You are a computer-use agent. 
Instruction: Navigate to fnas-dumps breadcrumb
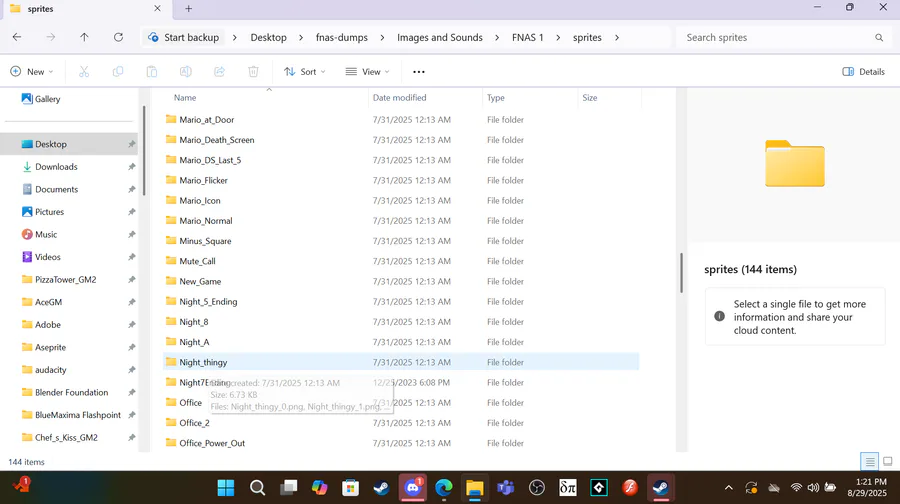(x=342, y=37)
